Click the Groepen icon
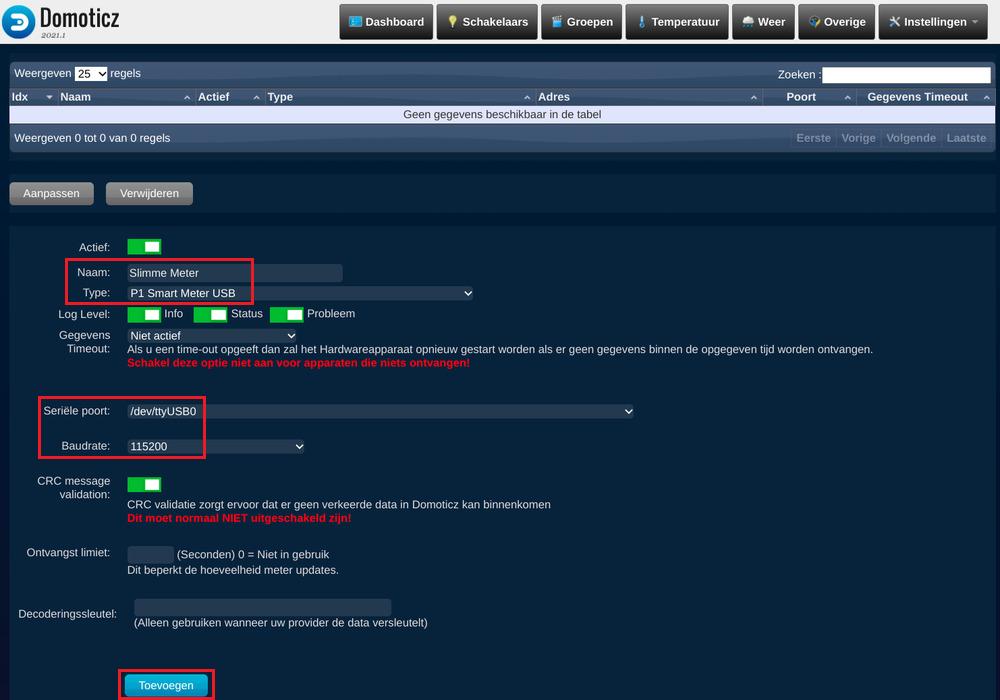The height and width of the screenshot is (700, 1000). pos(557,22)
